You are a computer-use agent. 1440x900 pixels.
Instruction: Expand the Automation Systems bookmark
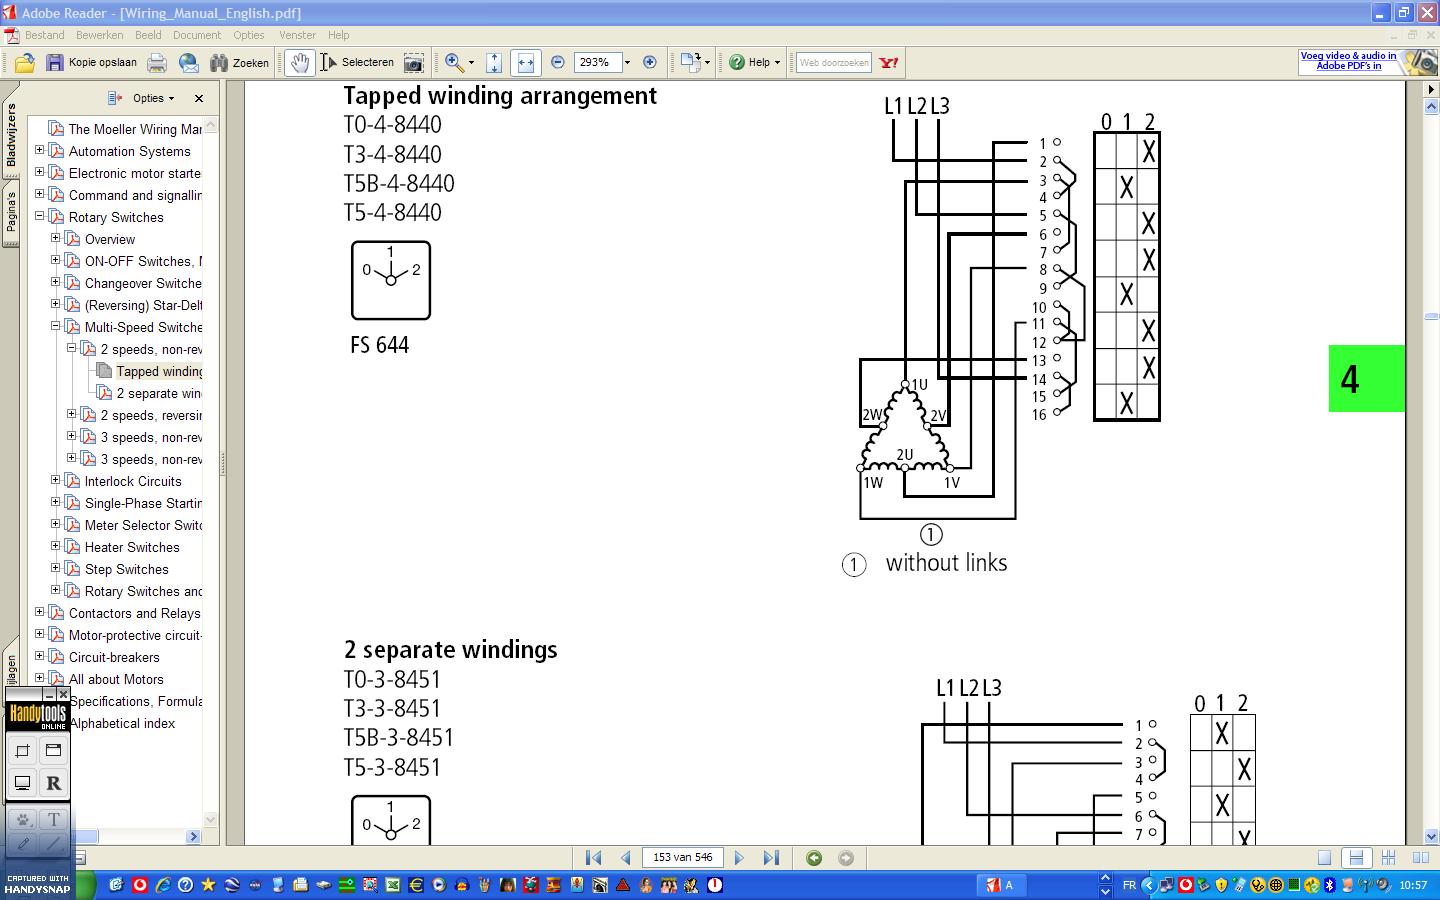click(40, 151)
